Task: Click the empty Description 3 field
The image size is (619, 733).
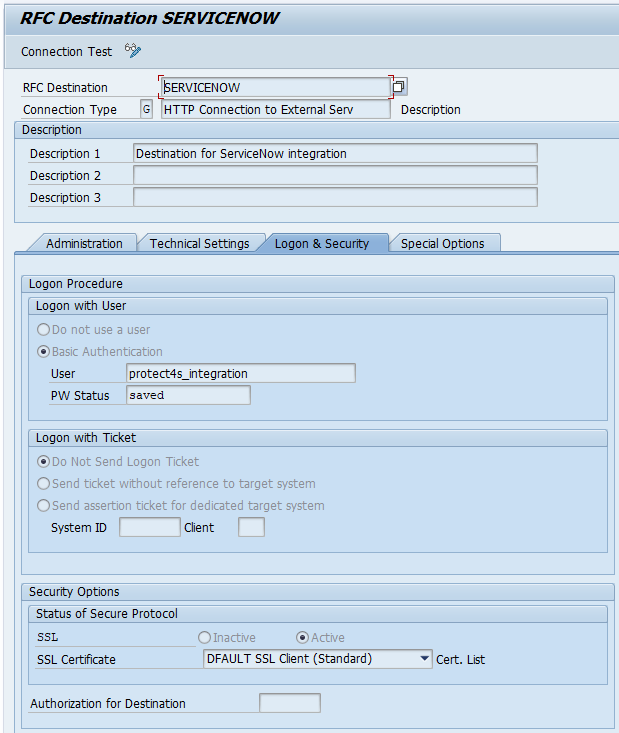Action: (x=335, y=197)
